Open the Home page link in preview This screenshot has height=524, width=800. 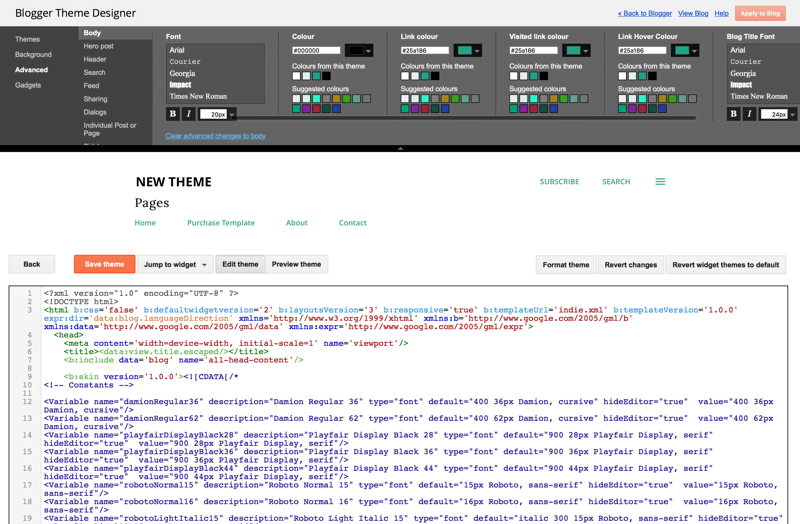[145, 223]
